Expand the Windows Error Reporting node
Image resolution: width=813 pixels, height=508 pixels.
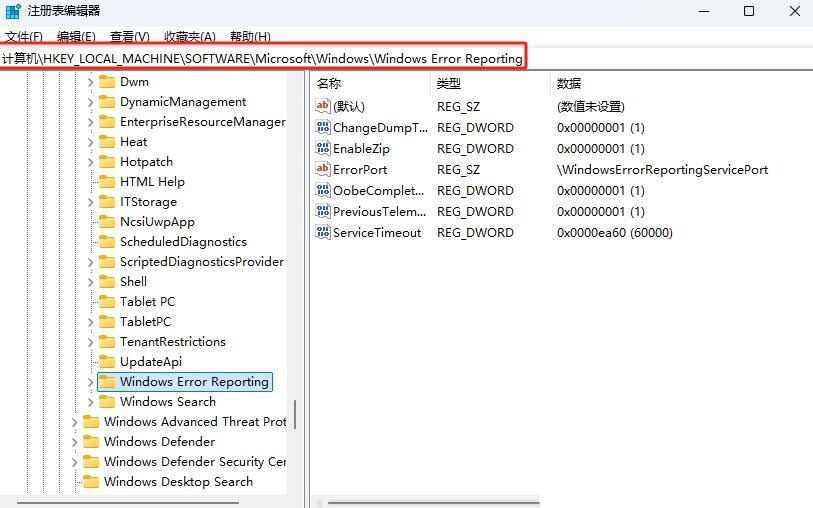pos(91,381)
